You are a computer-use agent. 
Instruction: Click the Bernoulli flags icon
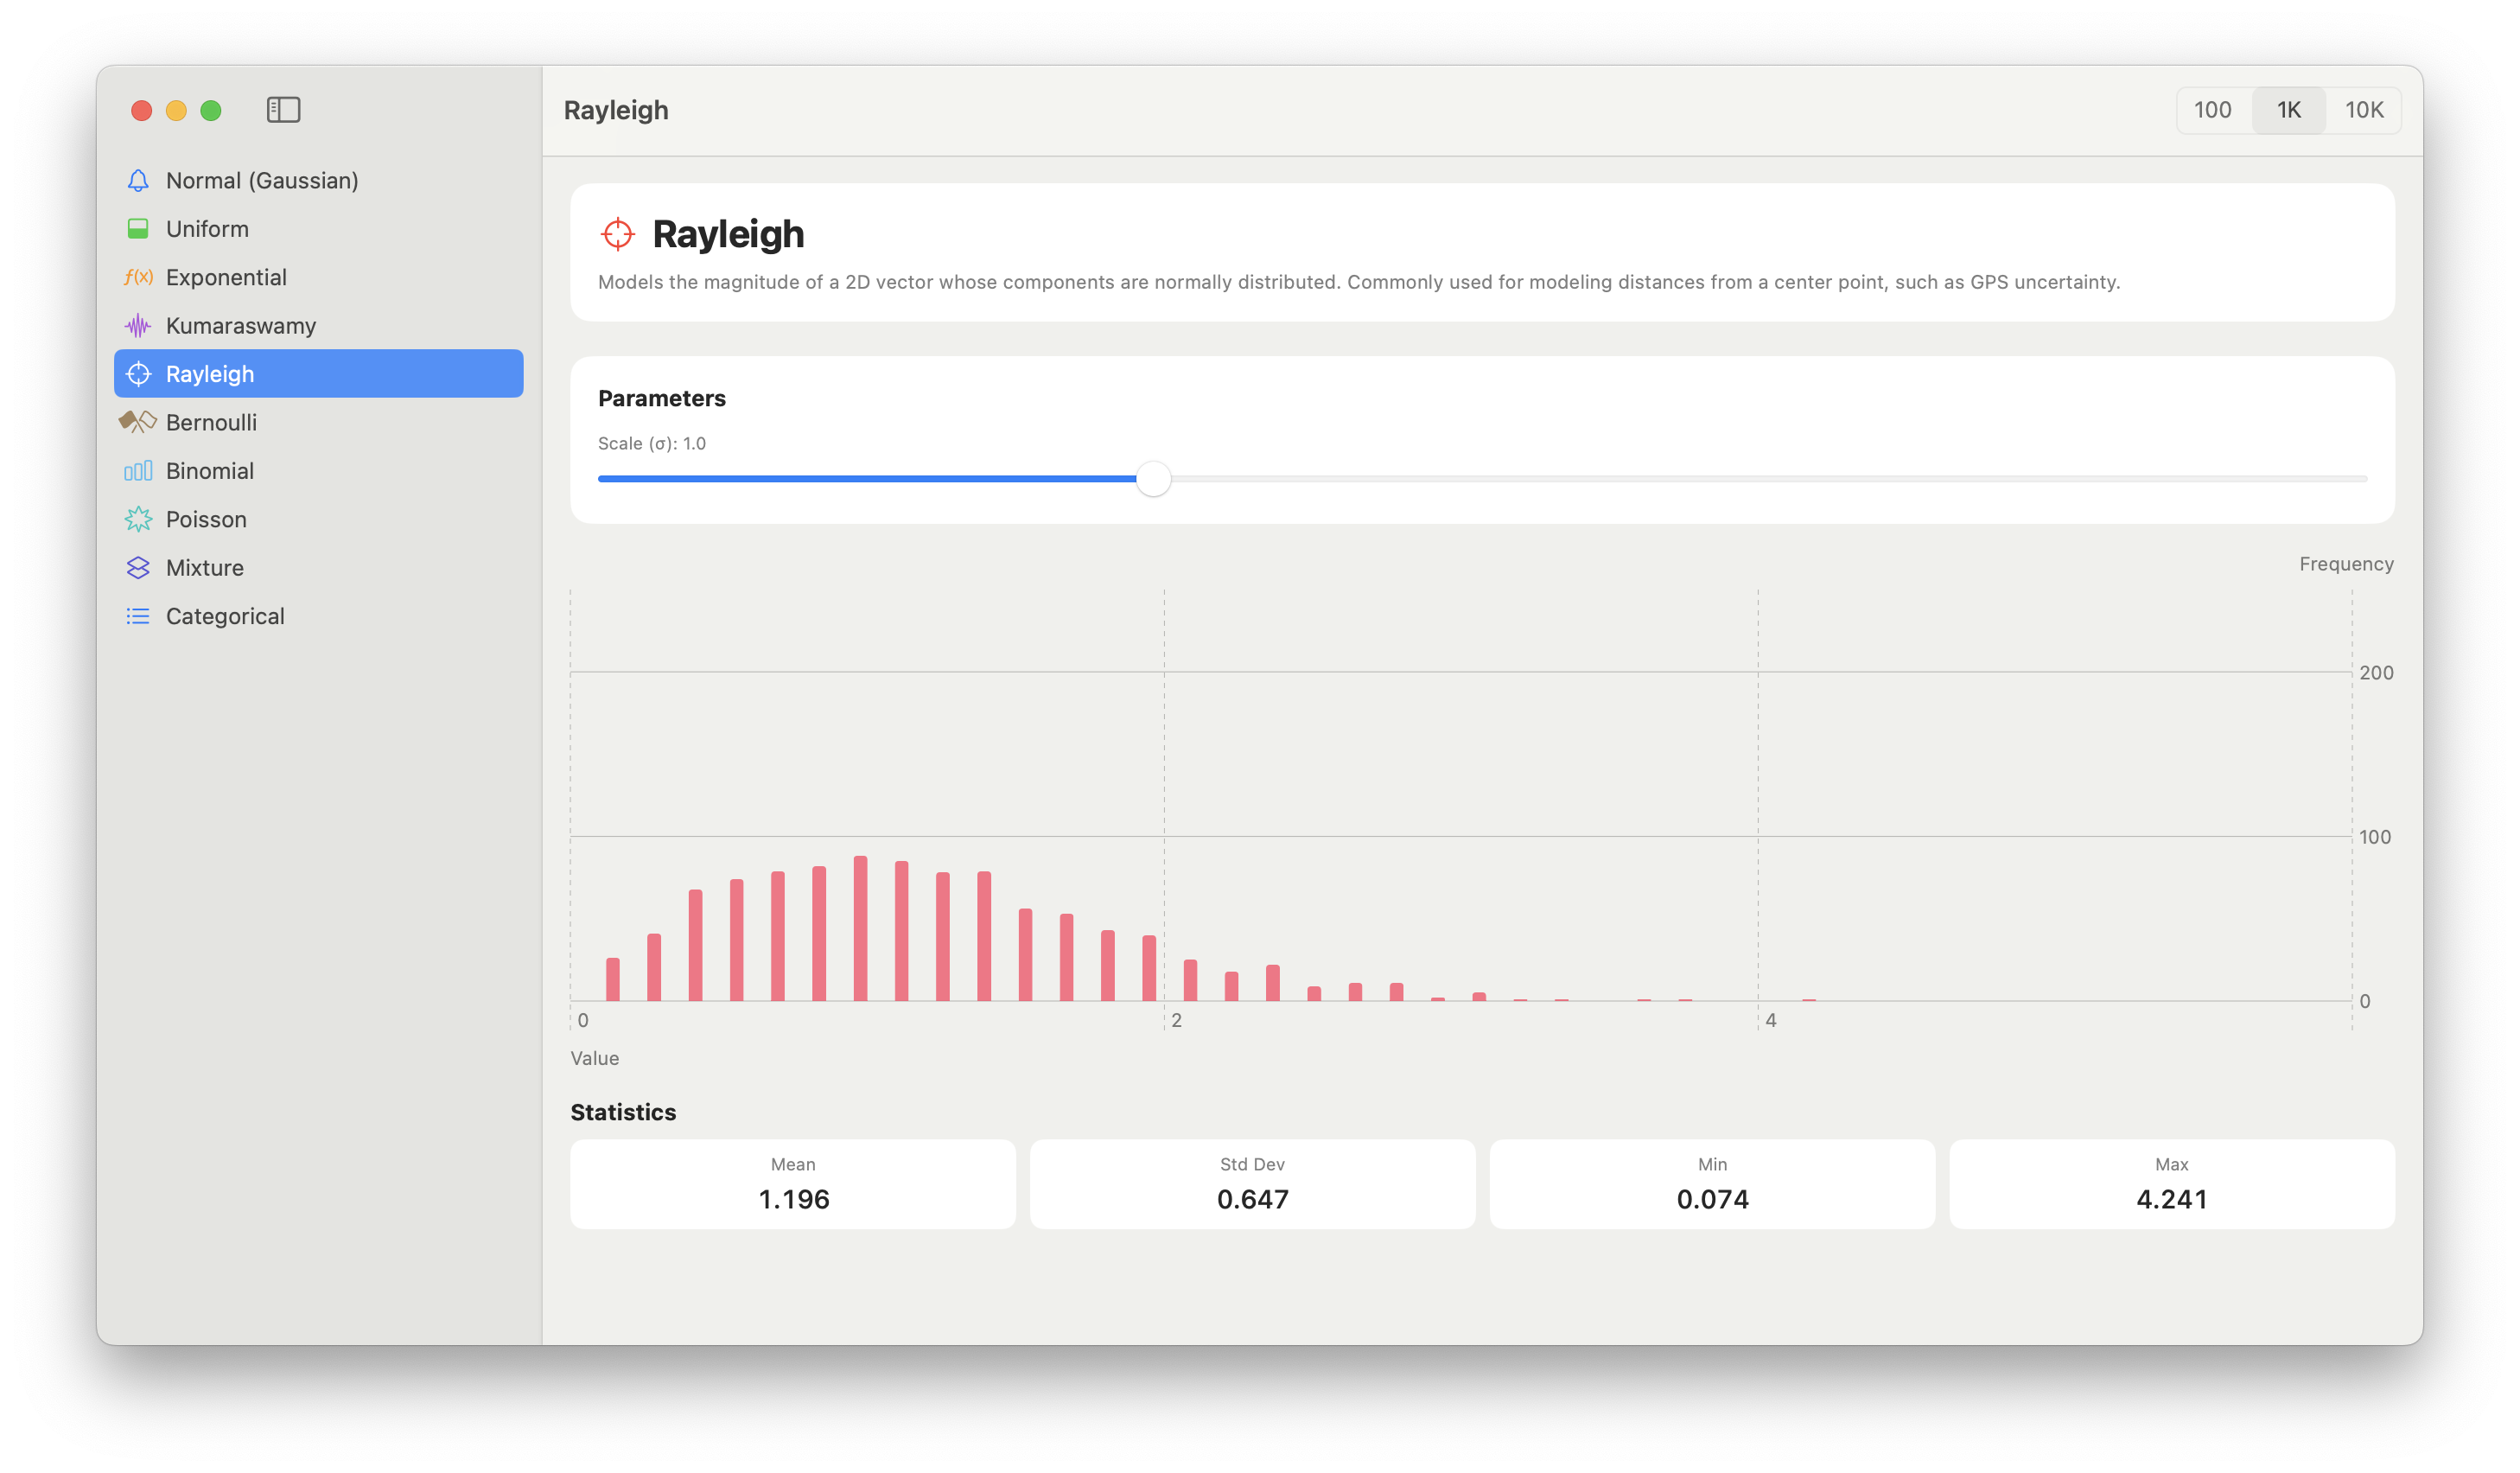pos(138,422)
